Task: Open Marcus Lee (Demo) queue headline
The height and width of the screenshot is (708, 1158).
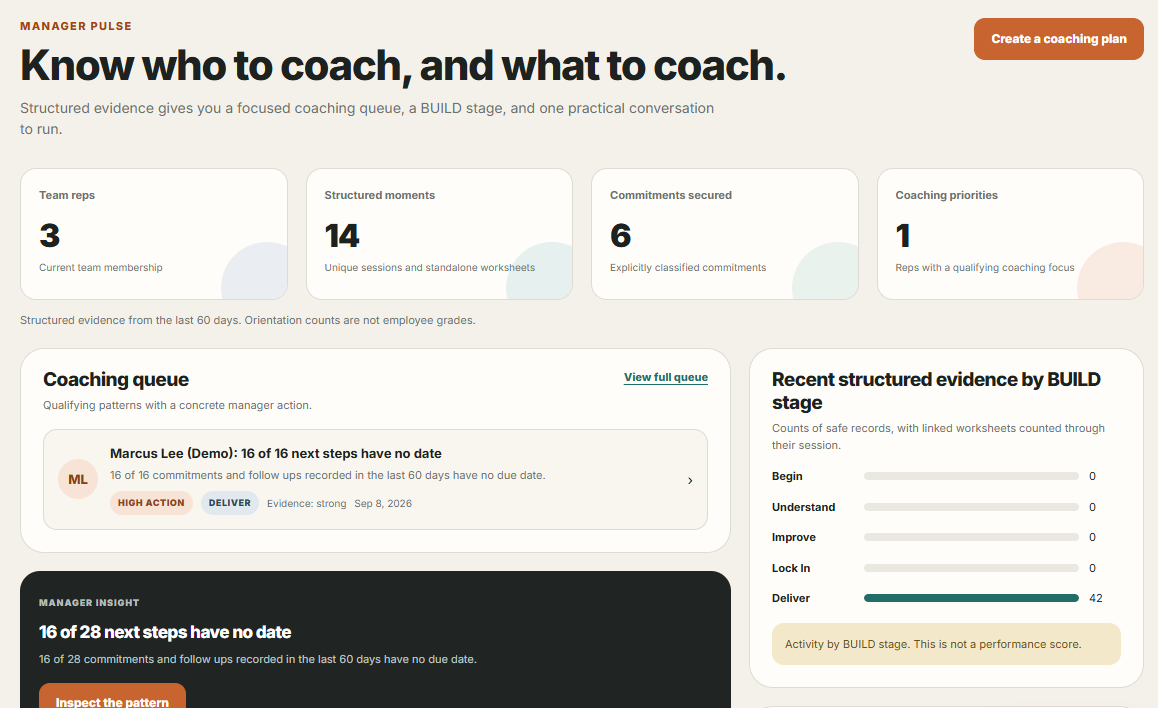Action: click(x=275, y=453)
